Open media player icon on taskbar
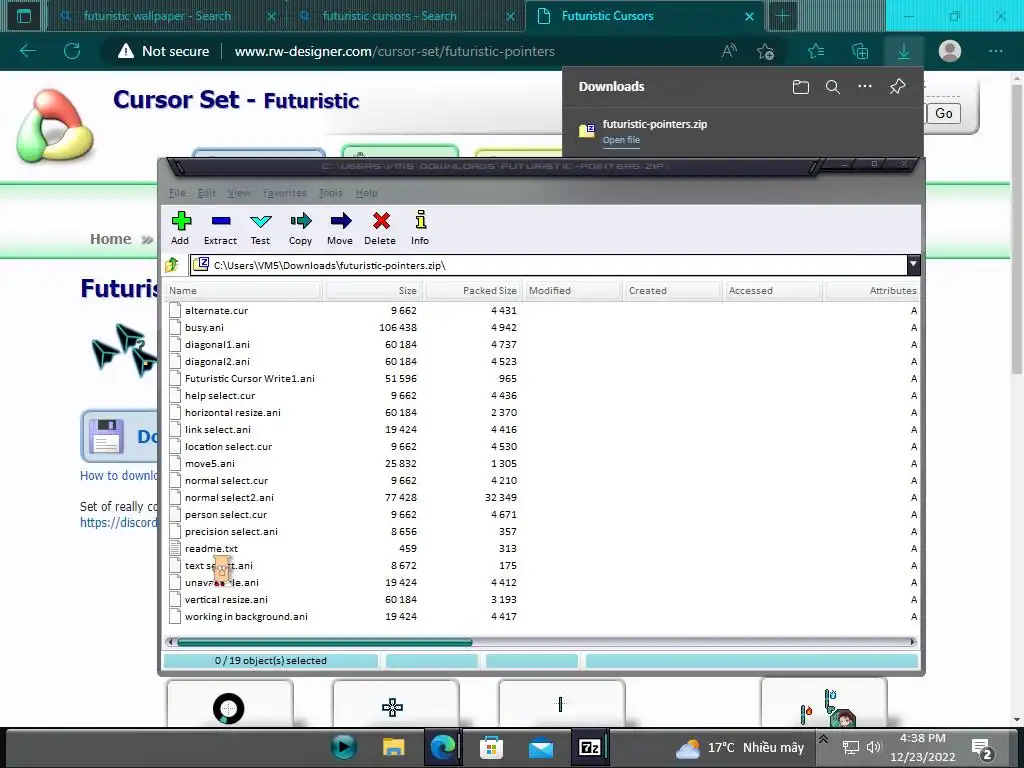Viewport: 1024px width, 768px height. tap(344, 747)
